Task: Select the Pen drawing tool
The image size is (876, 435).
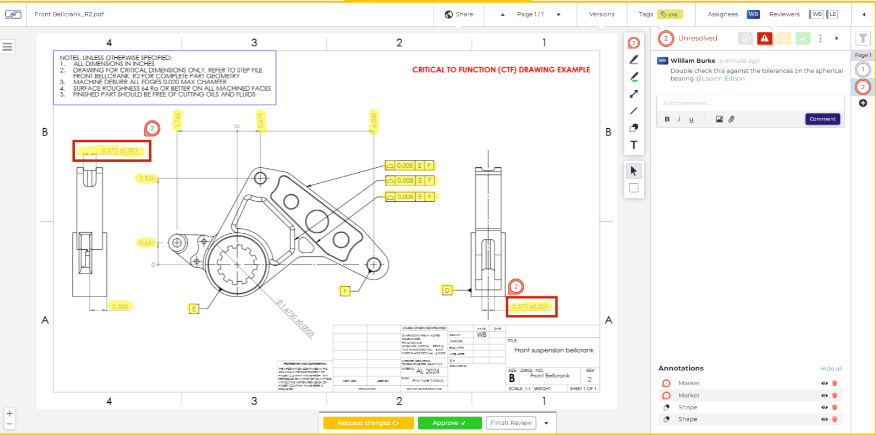Action: point(634,60)
